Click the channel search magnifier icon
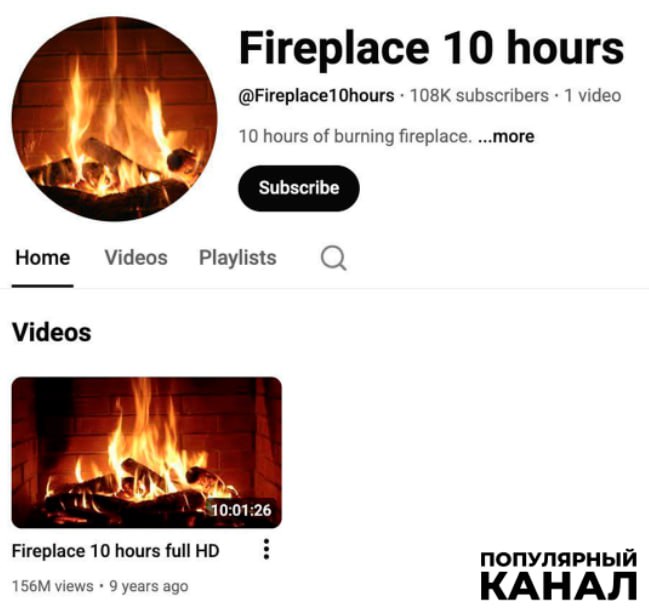649x611 pixels. [x=334, y=258]
